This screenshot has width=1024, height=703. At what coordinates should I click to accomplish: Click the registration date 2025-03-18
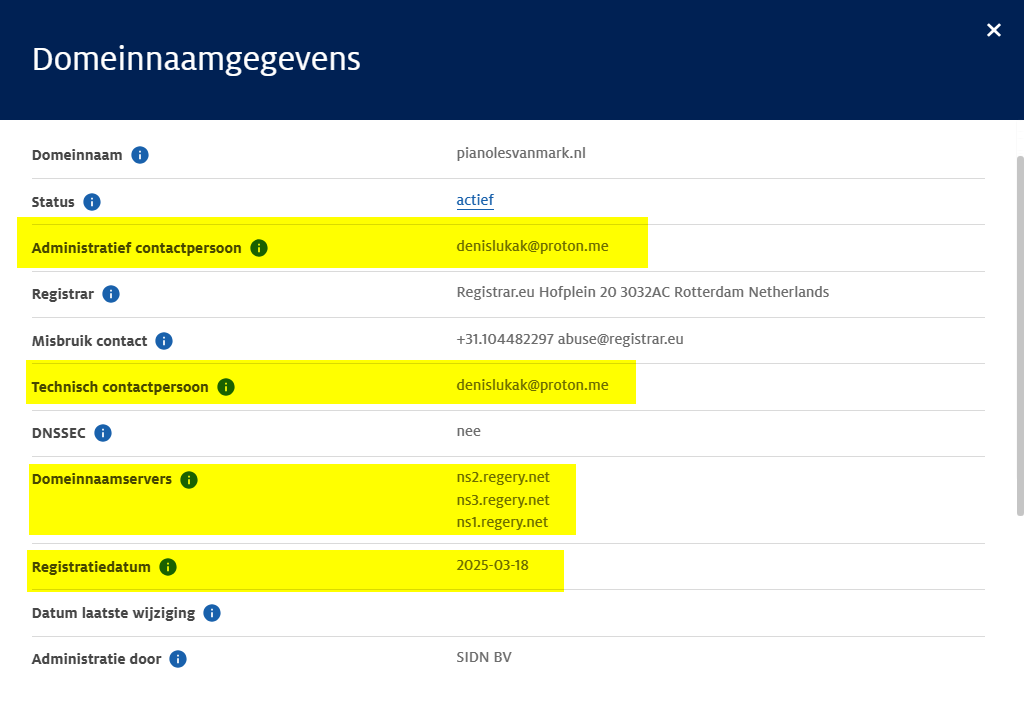[x=492, y=565]
